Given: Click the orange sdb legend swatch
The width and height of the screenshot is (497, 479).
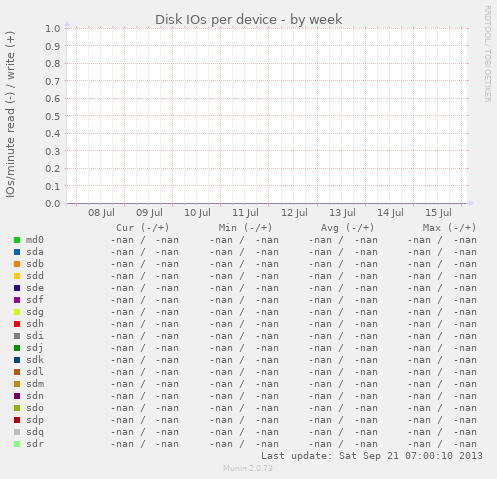Looking at the screenshot, I should [x=17, y=264].
